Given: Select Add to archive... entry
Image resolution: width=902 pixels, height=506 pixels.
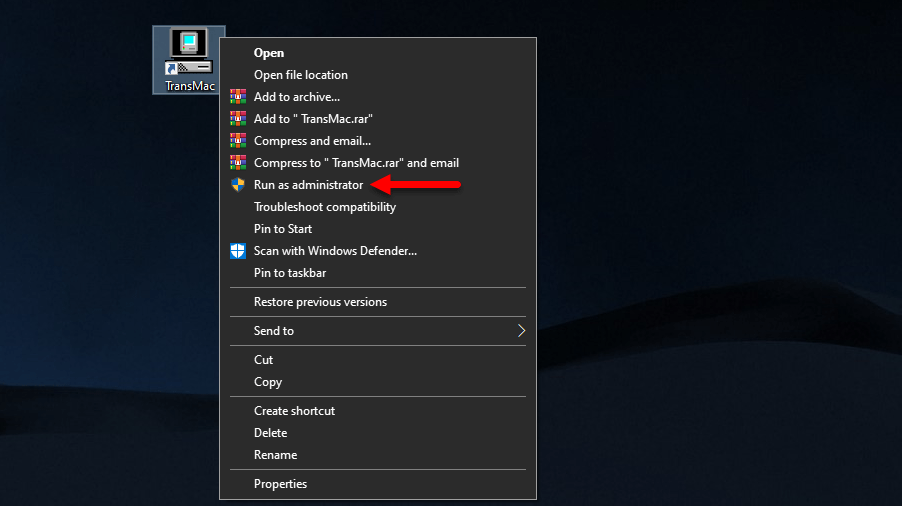Looking at the screenshot, I should coord(378,97).
